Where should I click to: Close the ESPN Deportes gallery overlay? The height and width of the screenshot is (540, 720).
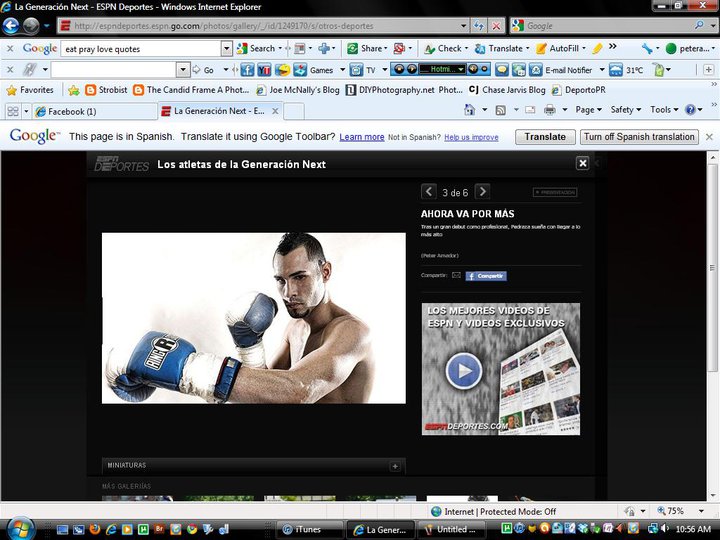pos(582,163)
